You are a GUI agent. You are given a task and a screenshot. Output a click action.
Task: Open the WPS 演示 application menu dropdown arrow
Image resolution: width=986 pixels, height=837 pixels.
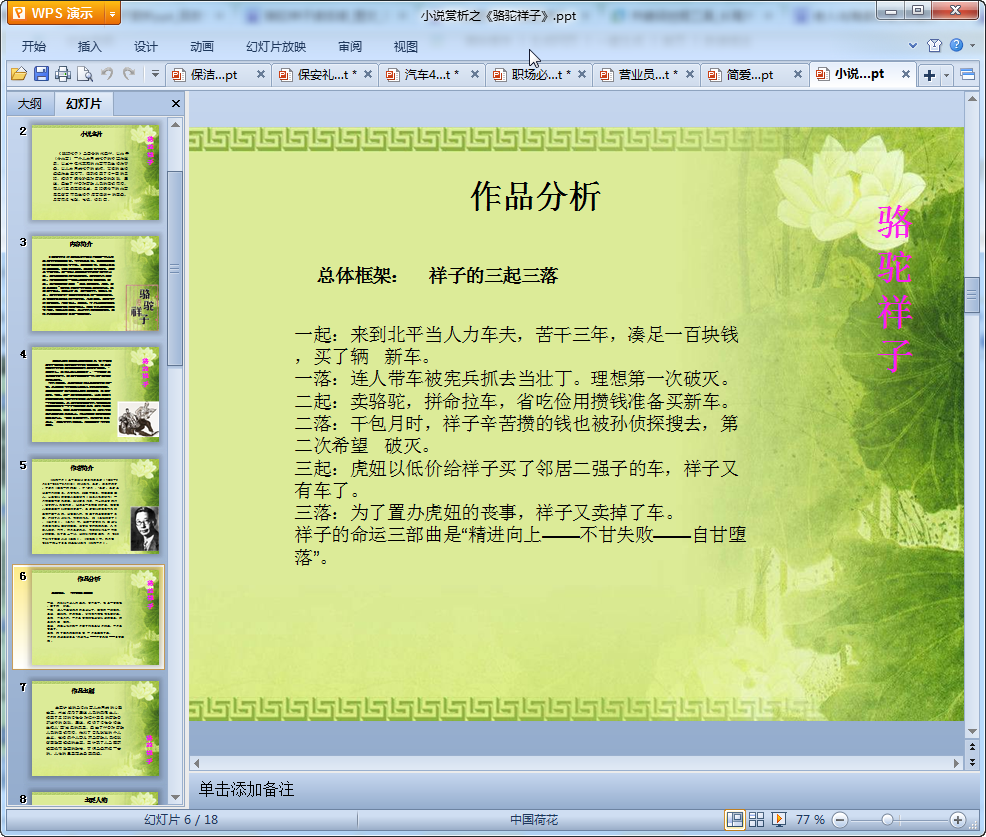coord(112,13)
